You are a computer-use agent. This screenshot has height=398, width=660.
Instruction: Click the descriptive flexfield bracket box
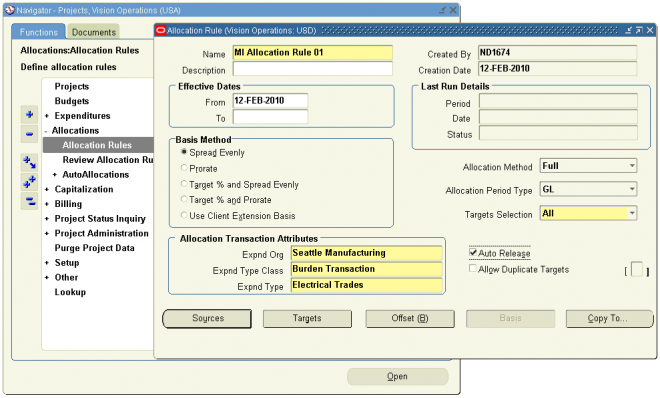[637, 270]
